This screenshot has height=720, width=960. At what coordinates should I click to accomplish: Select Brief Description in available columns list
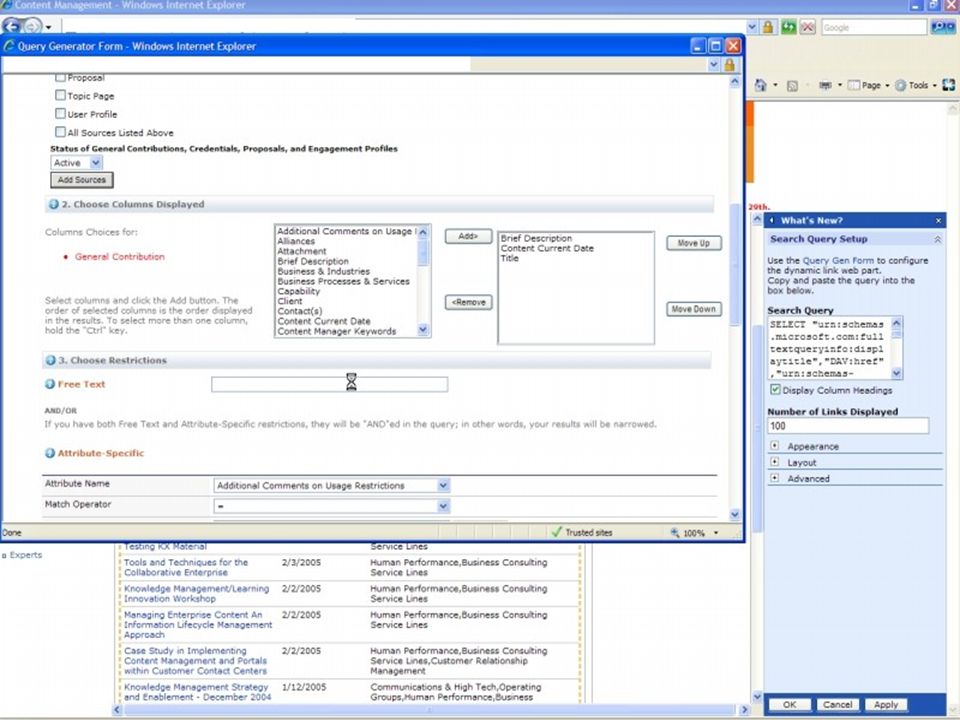tap(313, 261)
